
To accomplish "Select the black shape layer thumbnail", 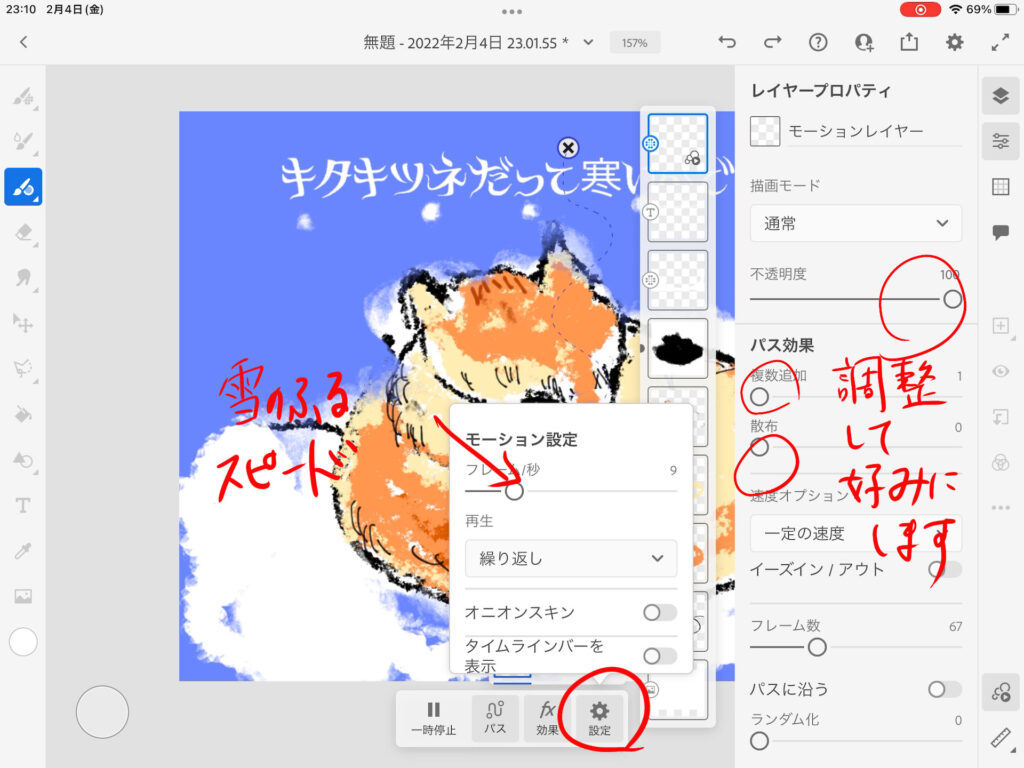I will click(x=677, y=348).
